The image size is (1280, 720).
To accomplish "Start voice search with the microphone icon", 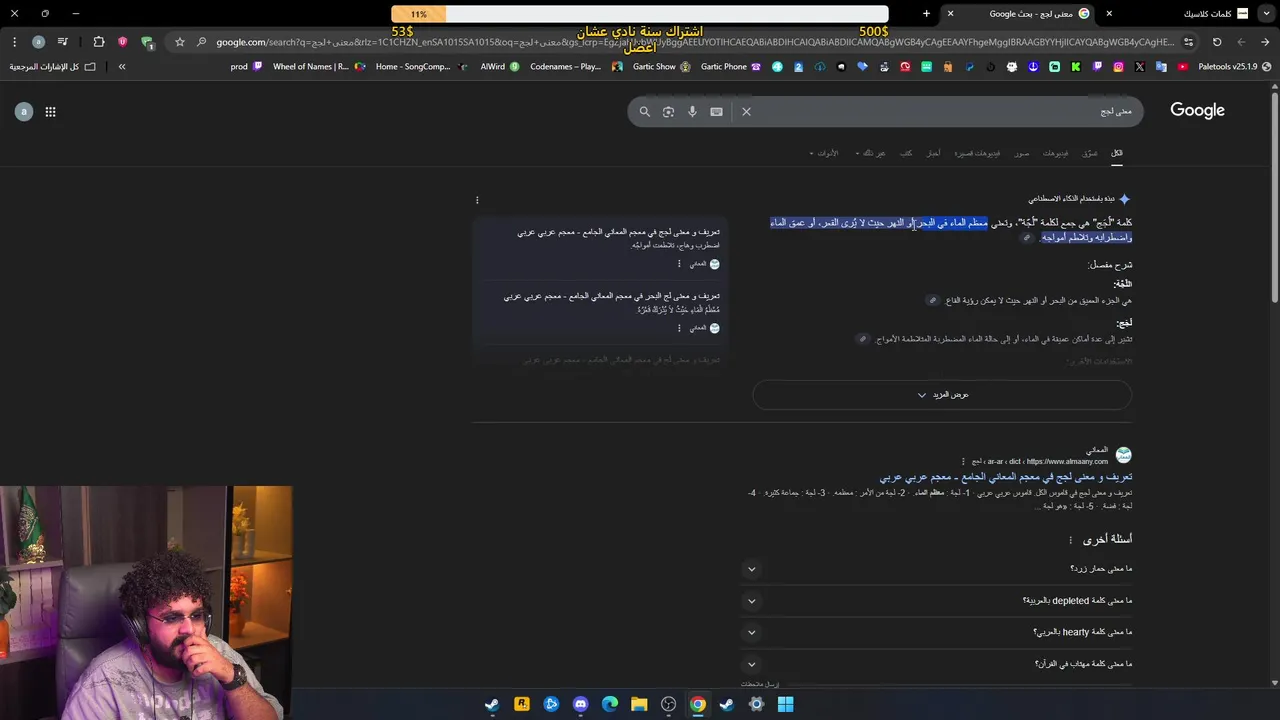I will pyautogui.click(x=692, y=112).
